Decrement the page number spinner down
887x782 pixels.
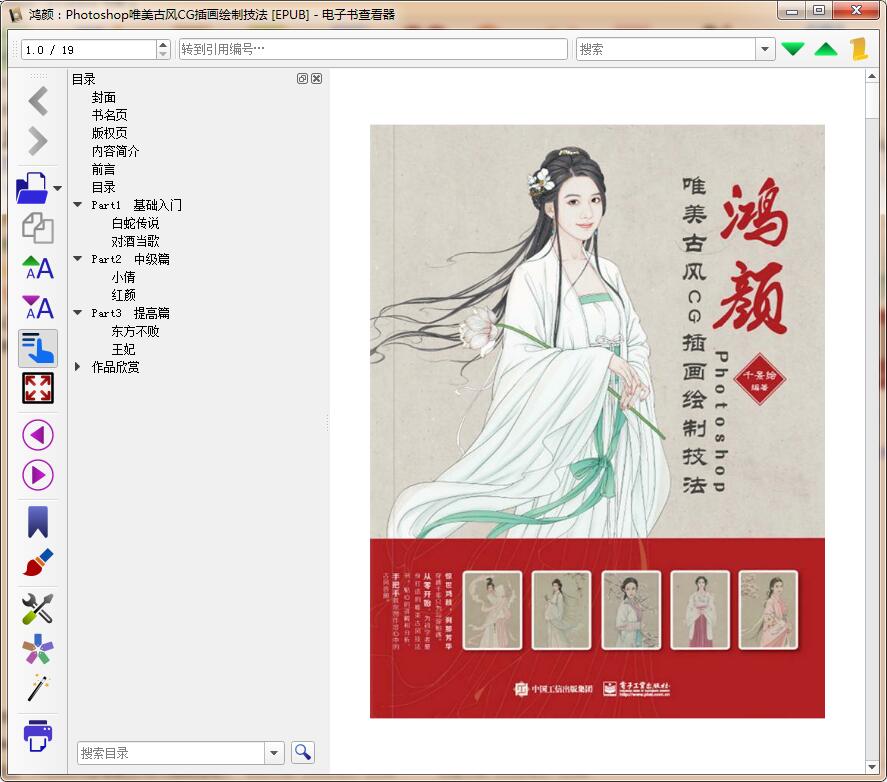click(x=163, y=54)
